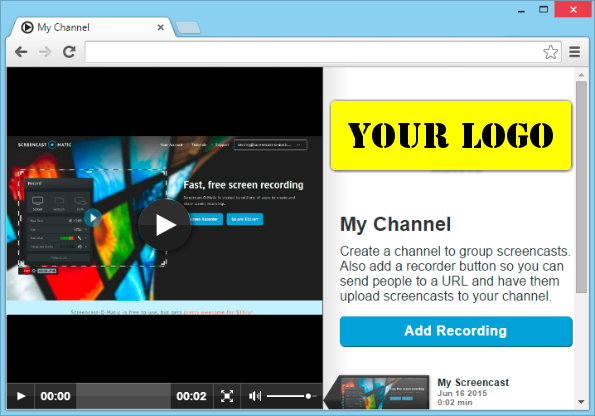Viewport: 595px width, 416px height.
Task: Adjust the volume slider knob
Action: coord(308,396)
